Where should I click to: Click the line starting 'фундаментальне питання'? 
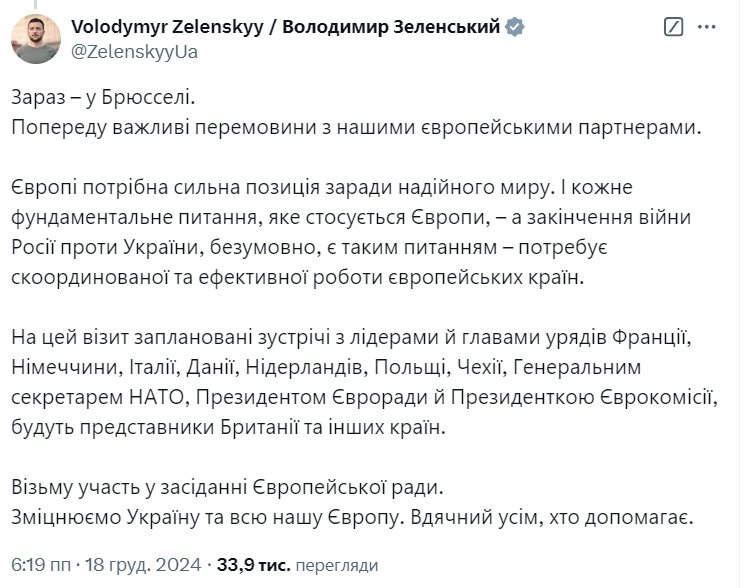(351, 217)
